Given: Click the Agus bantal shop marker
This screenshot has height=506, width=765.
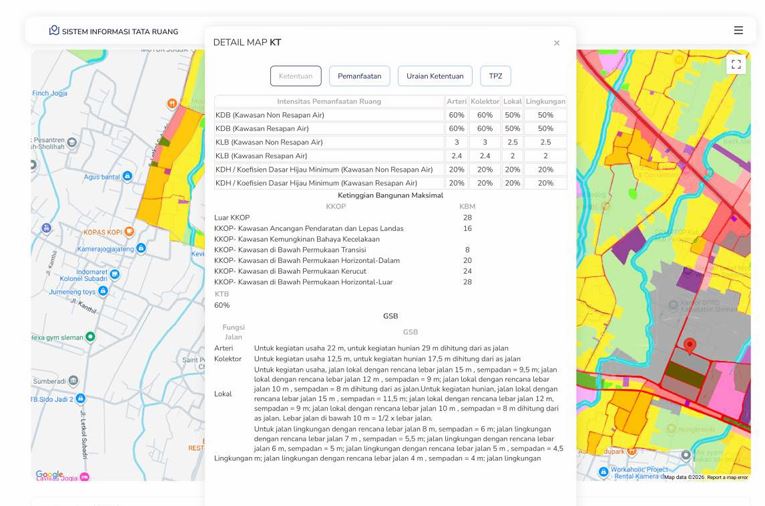Looking at the screenshot, I should pyautogui.click(x=127, y=176).
